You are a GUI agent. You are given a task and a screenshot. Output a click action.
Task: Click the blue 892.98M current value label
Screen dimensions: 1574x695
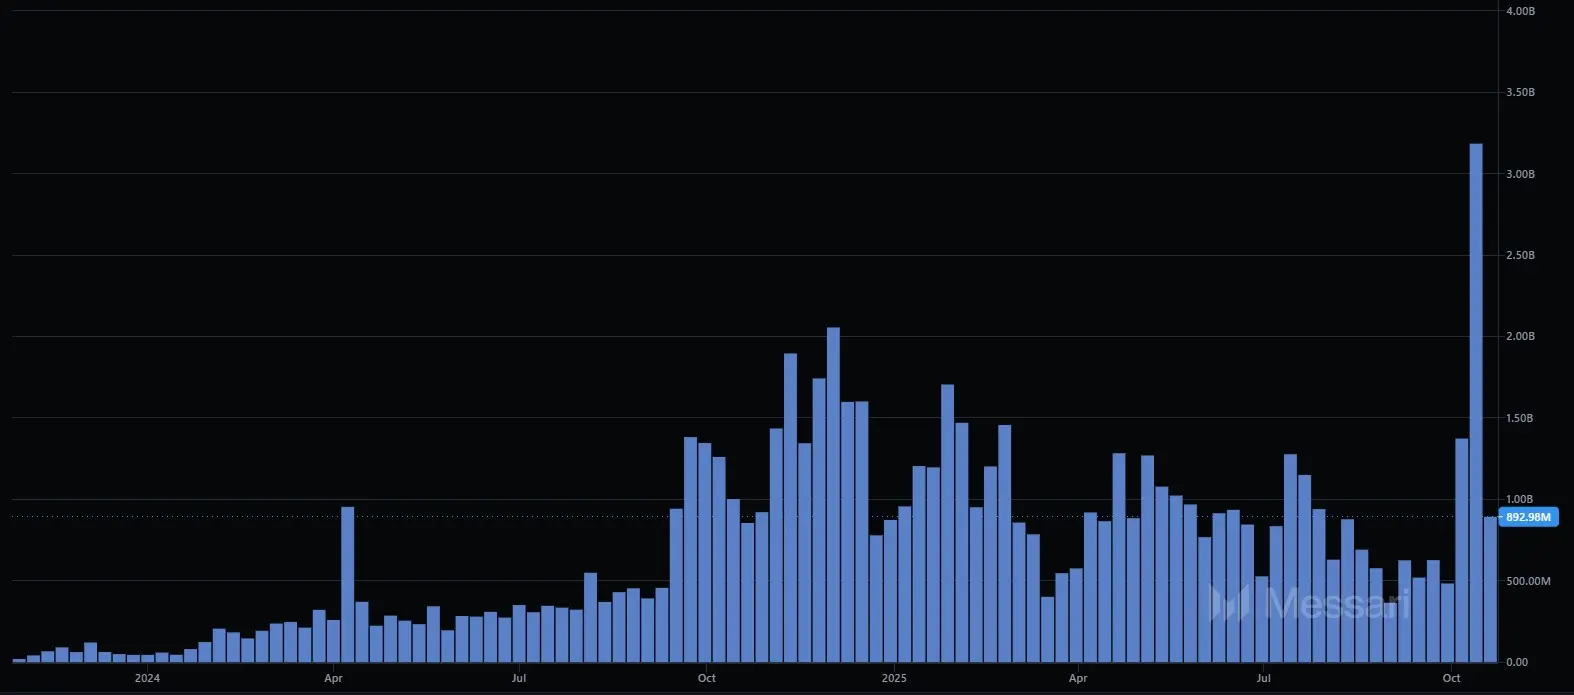[1528, 517]
